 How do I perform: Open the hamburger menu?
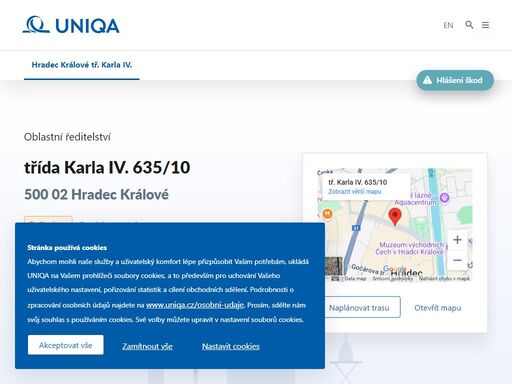point(486,25)
